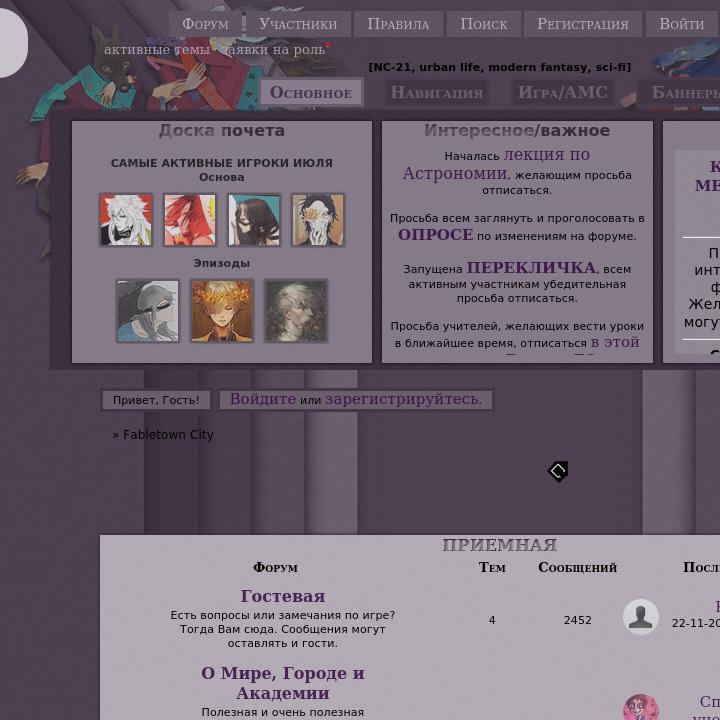Screen dimensions: 720x720
Task: Click the Сообщений column header
Action: [577, 568]
